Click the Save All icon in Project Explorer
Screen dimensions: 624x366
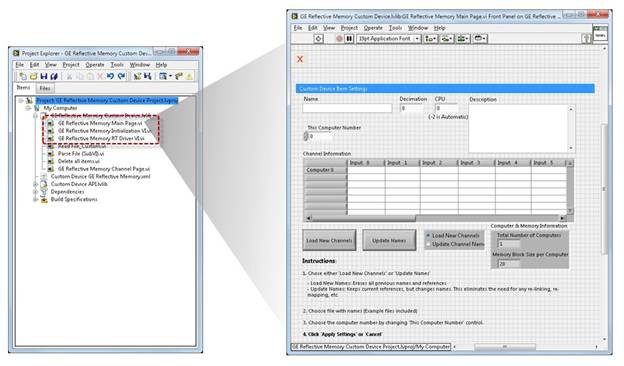click(54, 76)
